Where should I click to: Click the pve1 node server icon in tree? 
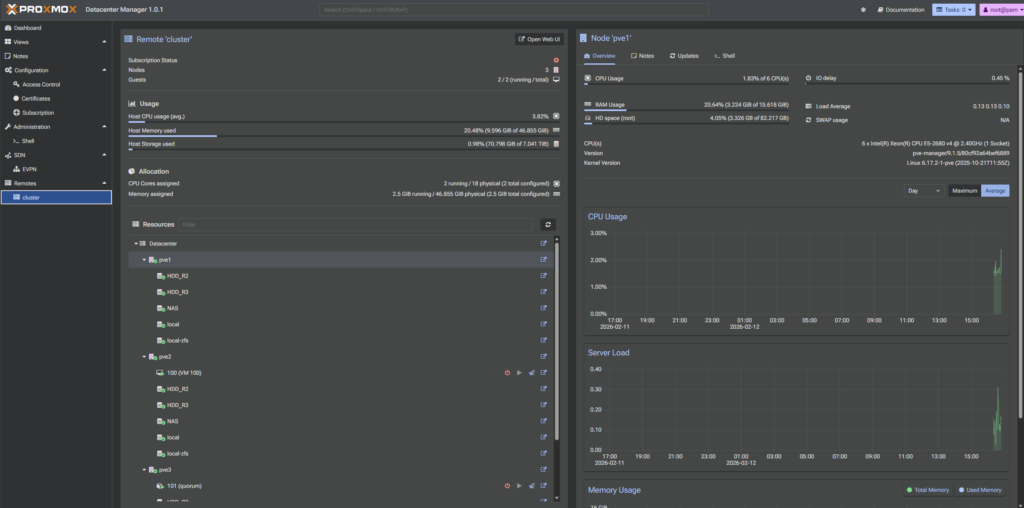(x=153, y=260)
